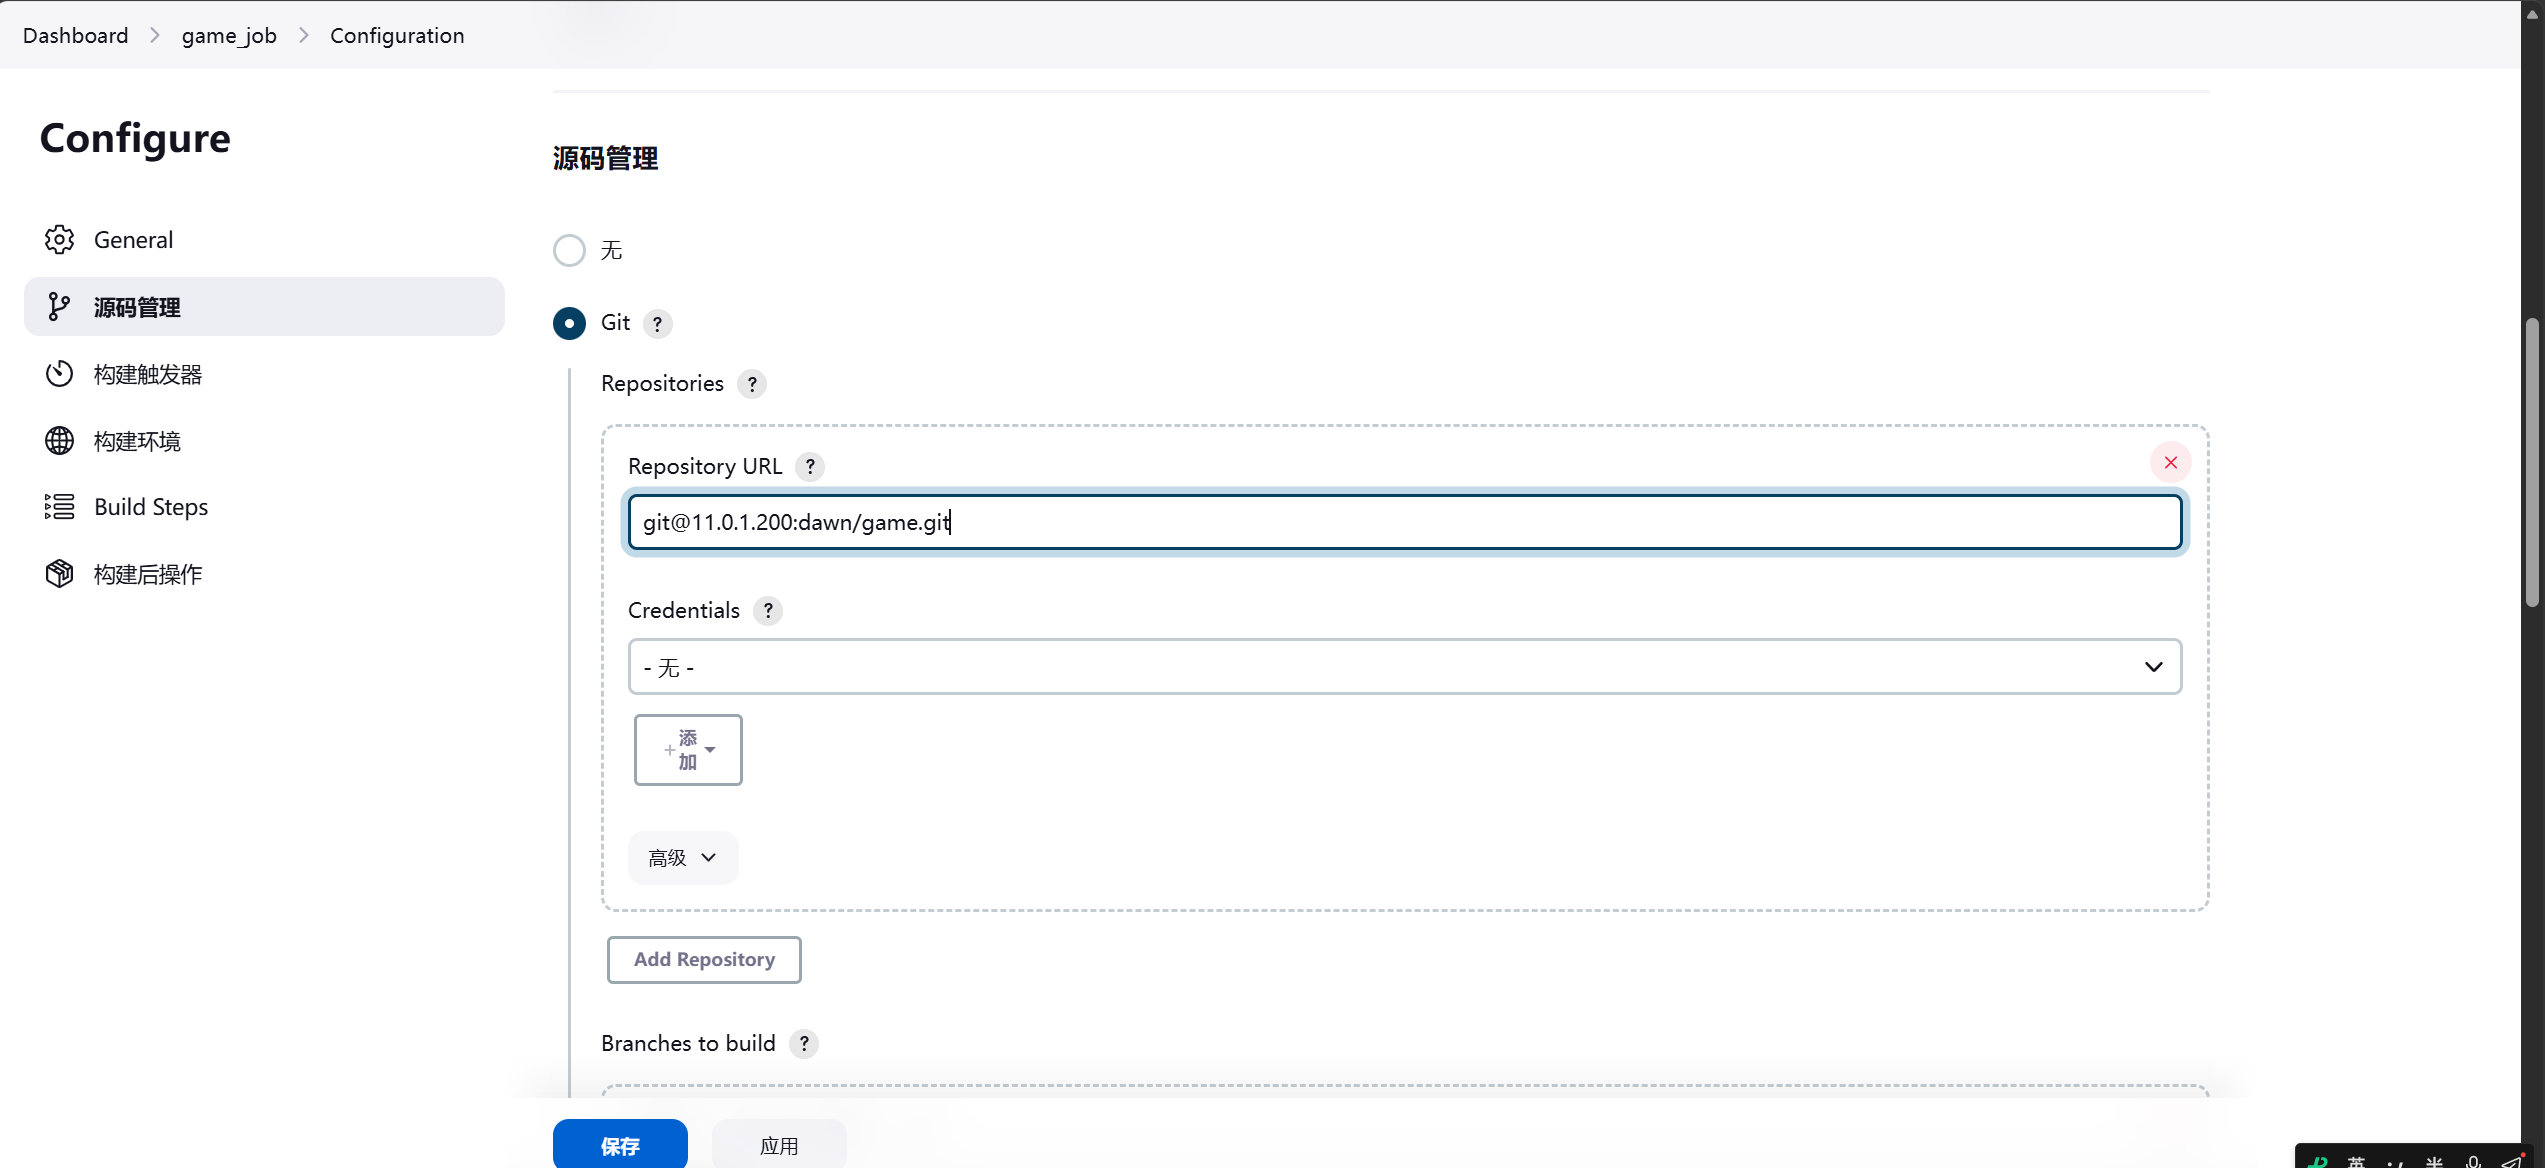Expand the 高级 advanced section
This screenshot has width=2545, height=1168.
pyautogui.click(x=683, y=858)
